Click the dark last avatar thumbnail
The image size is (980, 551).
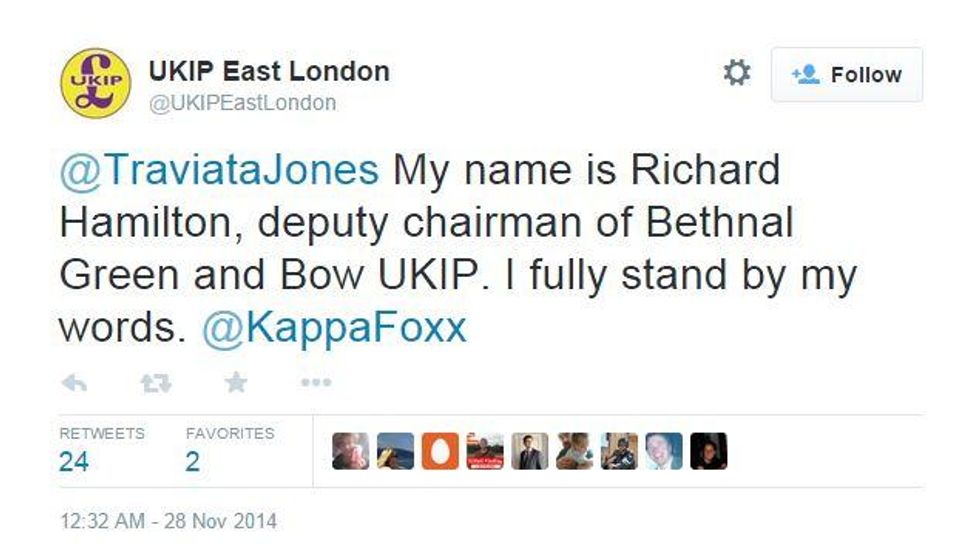click(x=708, y=452)
